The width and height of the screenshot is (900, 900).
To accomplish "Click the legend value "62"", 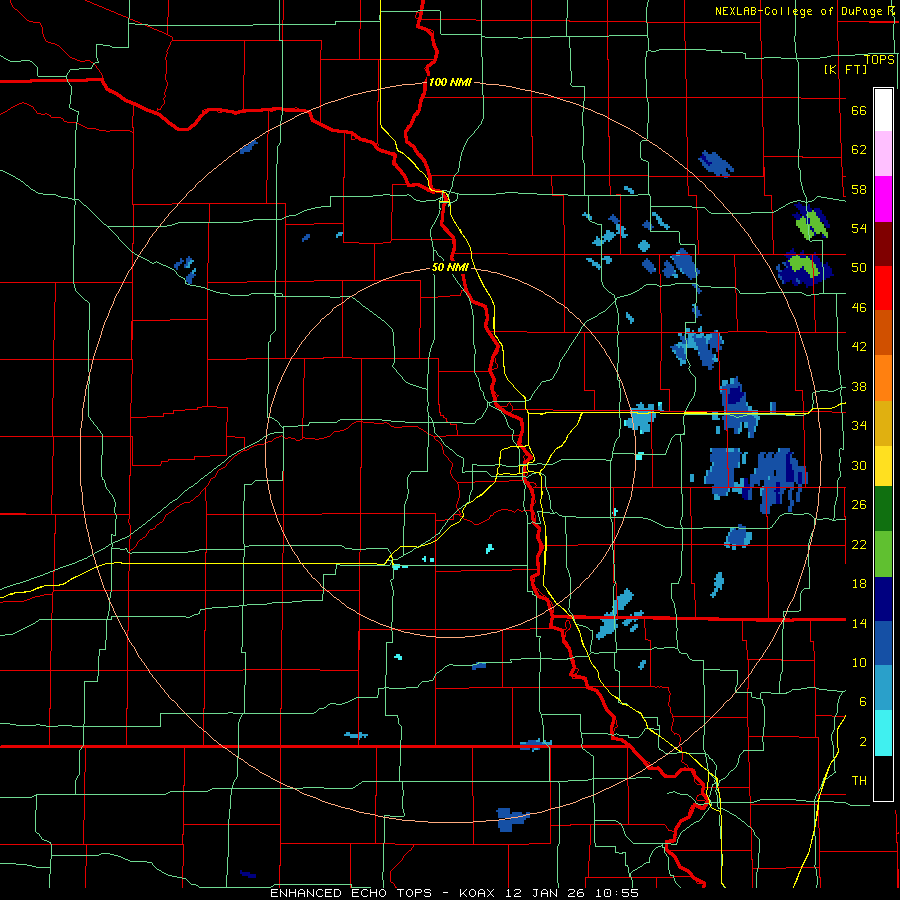I will pyautogui.click(x=859, y=150).
